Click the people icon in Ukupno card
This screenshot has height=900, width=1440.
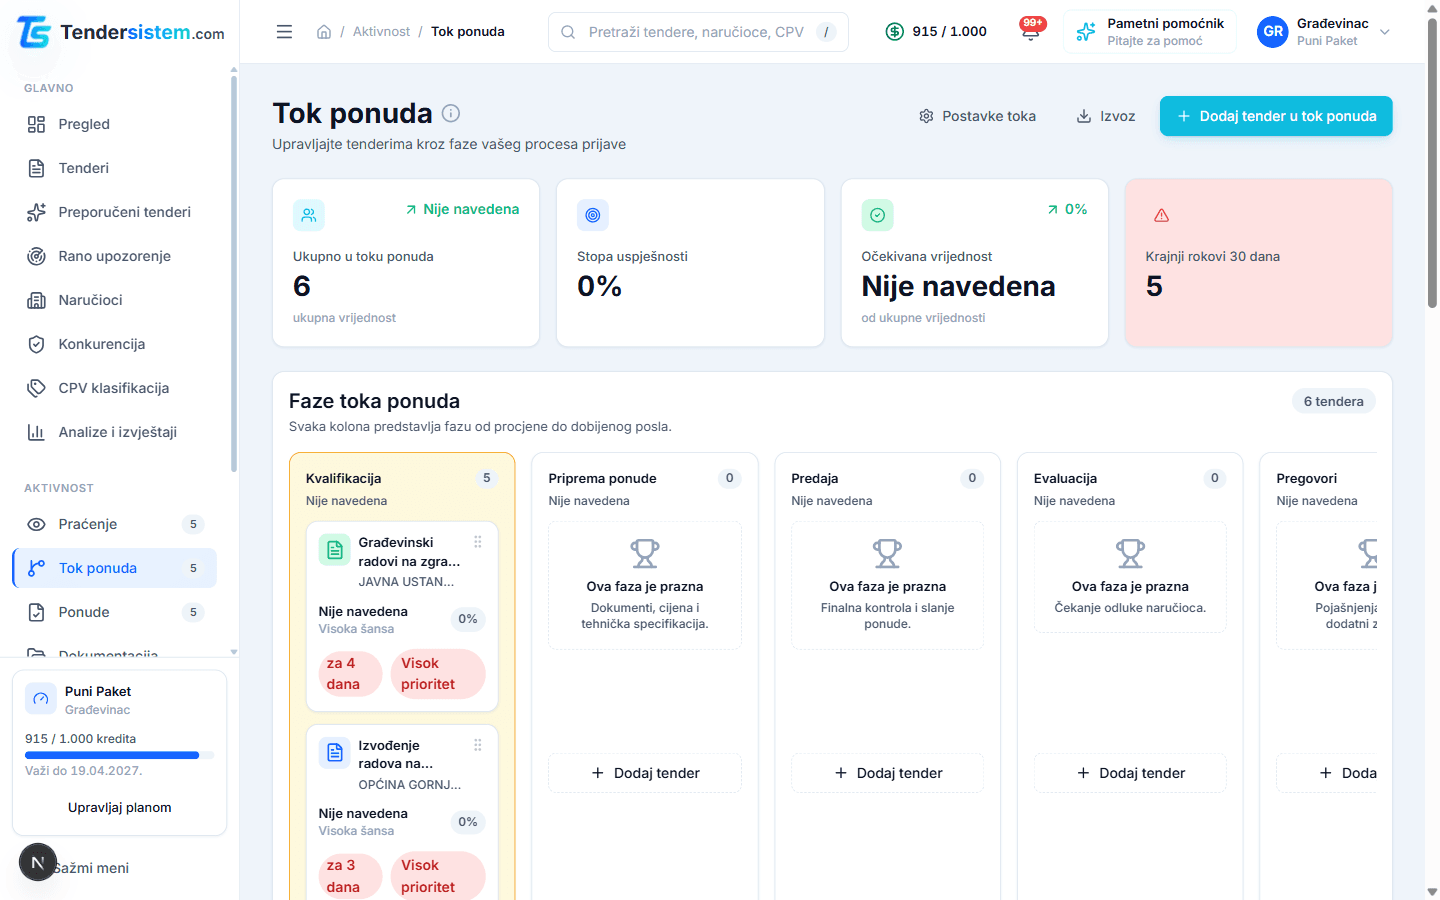(309, 215)
